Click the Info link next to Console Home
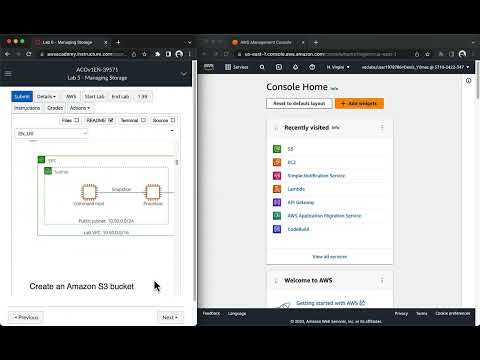Image resolution: width=480 pixels, height=360 pixels. click(334, 88)
